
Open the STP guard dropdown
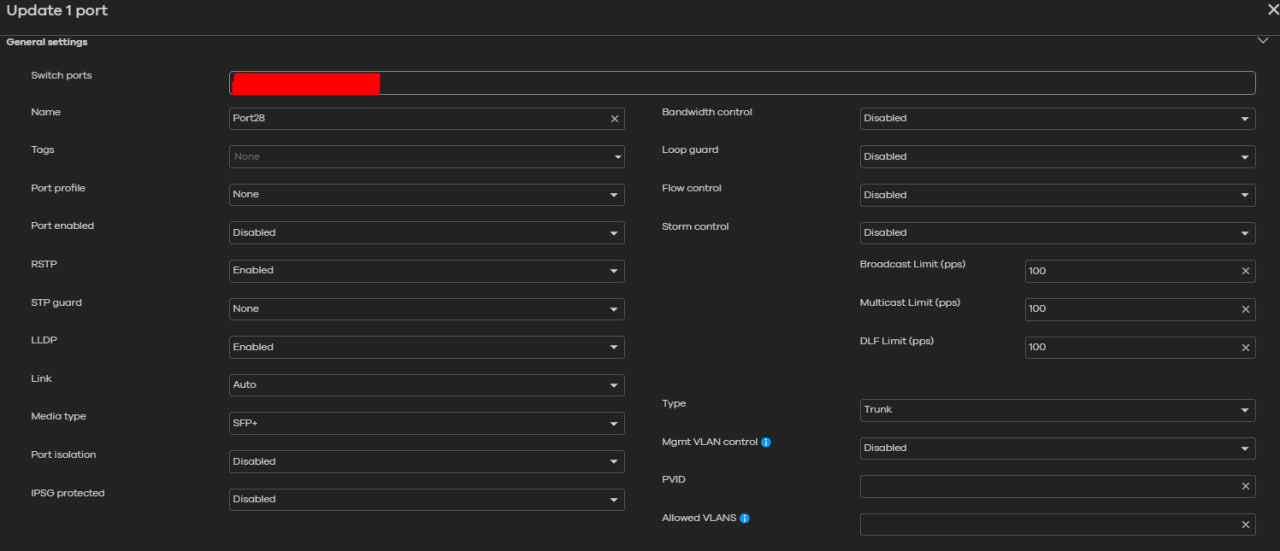pos(427,308)
